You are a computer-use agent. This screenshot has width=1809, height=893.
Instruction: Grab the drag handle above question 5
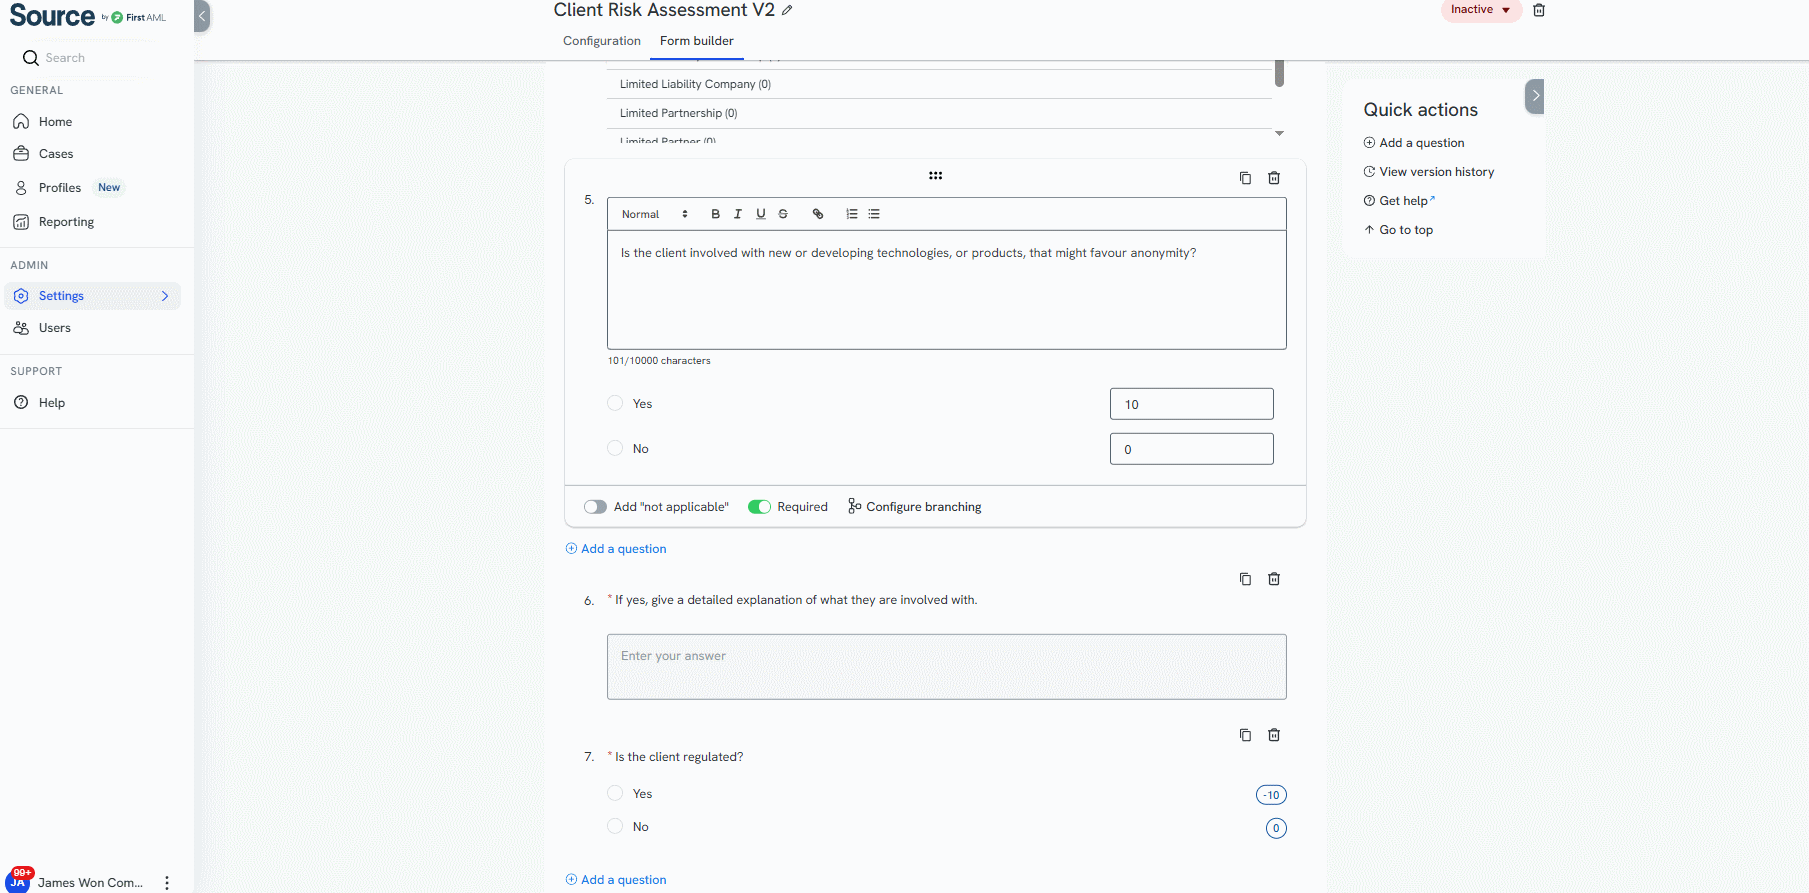coord(935,176)
